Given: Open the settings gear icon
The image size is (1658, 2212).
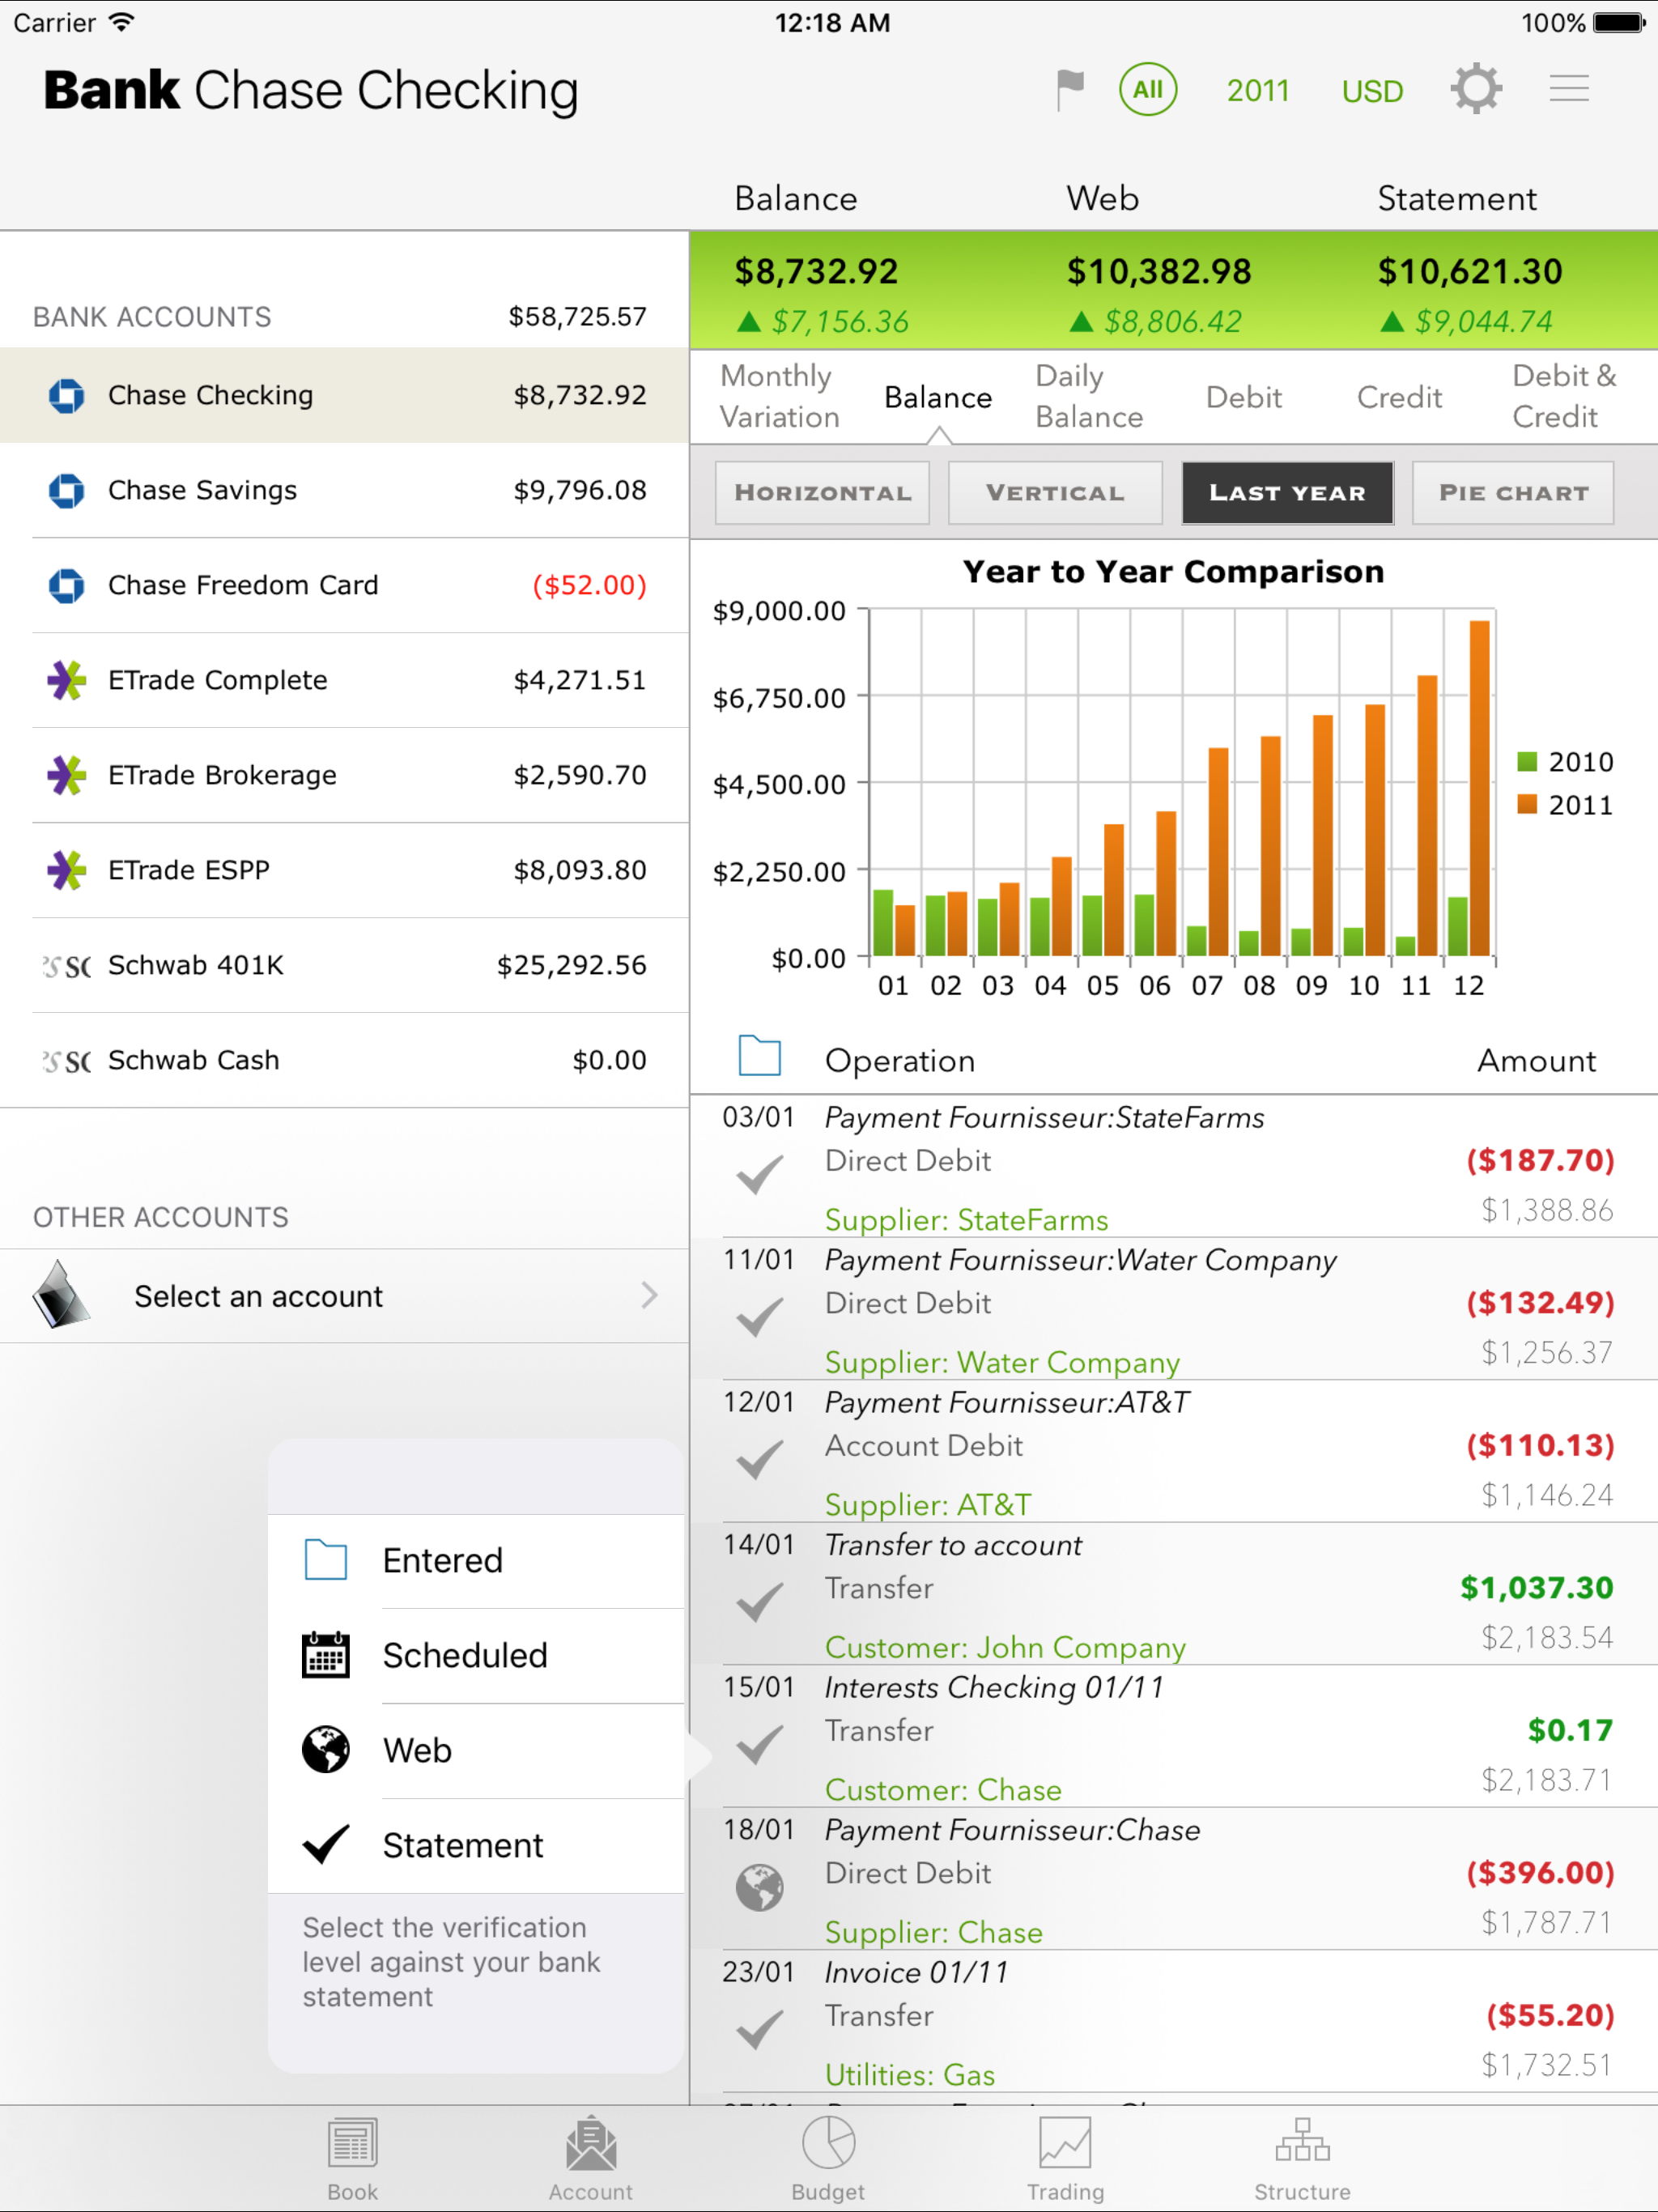Looking at the screenshot, I should (1476, 90).
